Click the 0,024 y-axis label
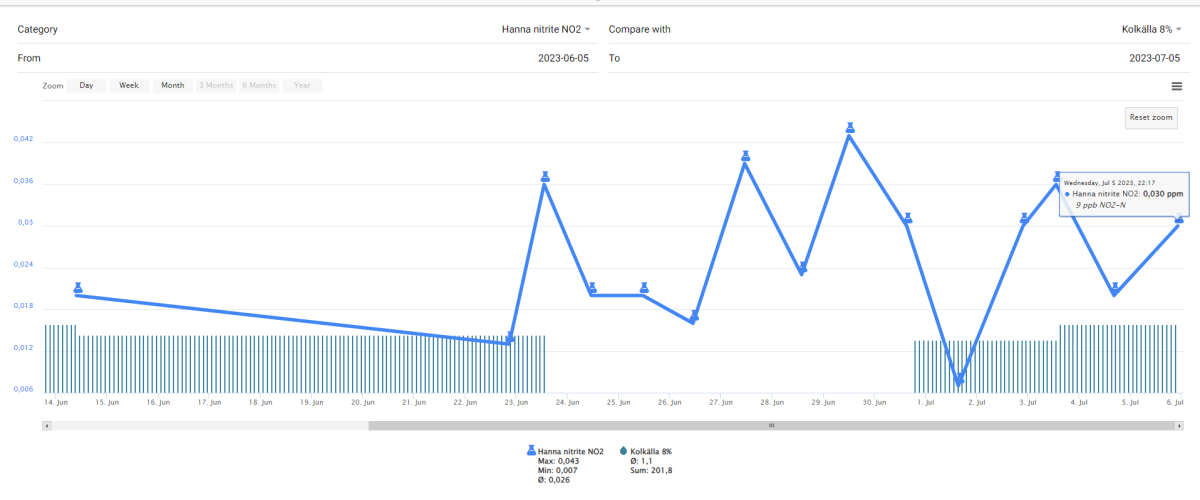 tap(23, 265)
